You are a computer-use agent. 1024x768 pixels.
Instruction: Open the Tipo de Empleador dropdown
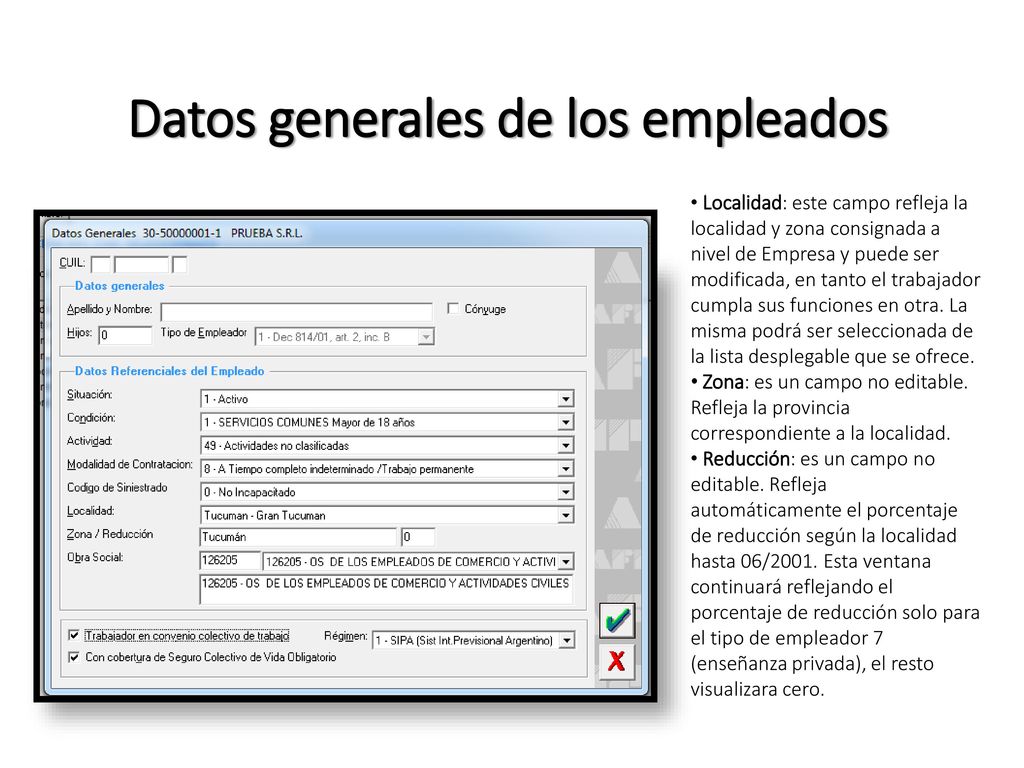coord(426,337)
